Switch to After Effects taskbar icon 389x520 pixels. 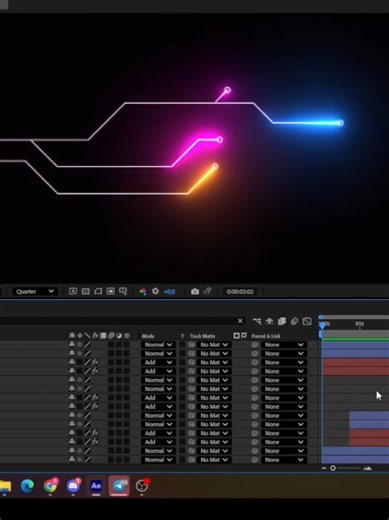tap(96, 486)
